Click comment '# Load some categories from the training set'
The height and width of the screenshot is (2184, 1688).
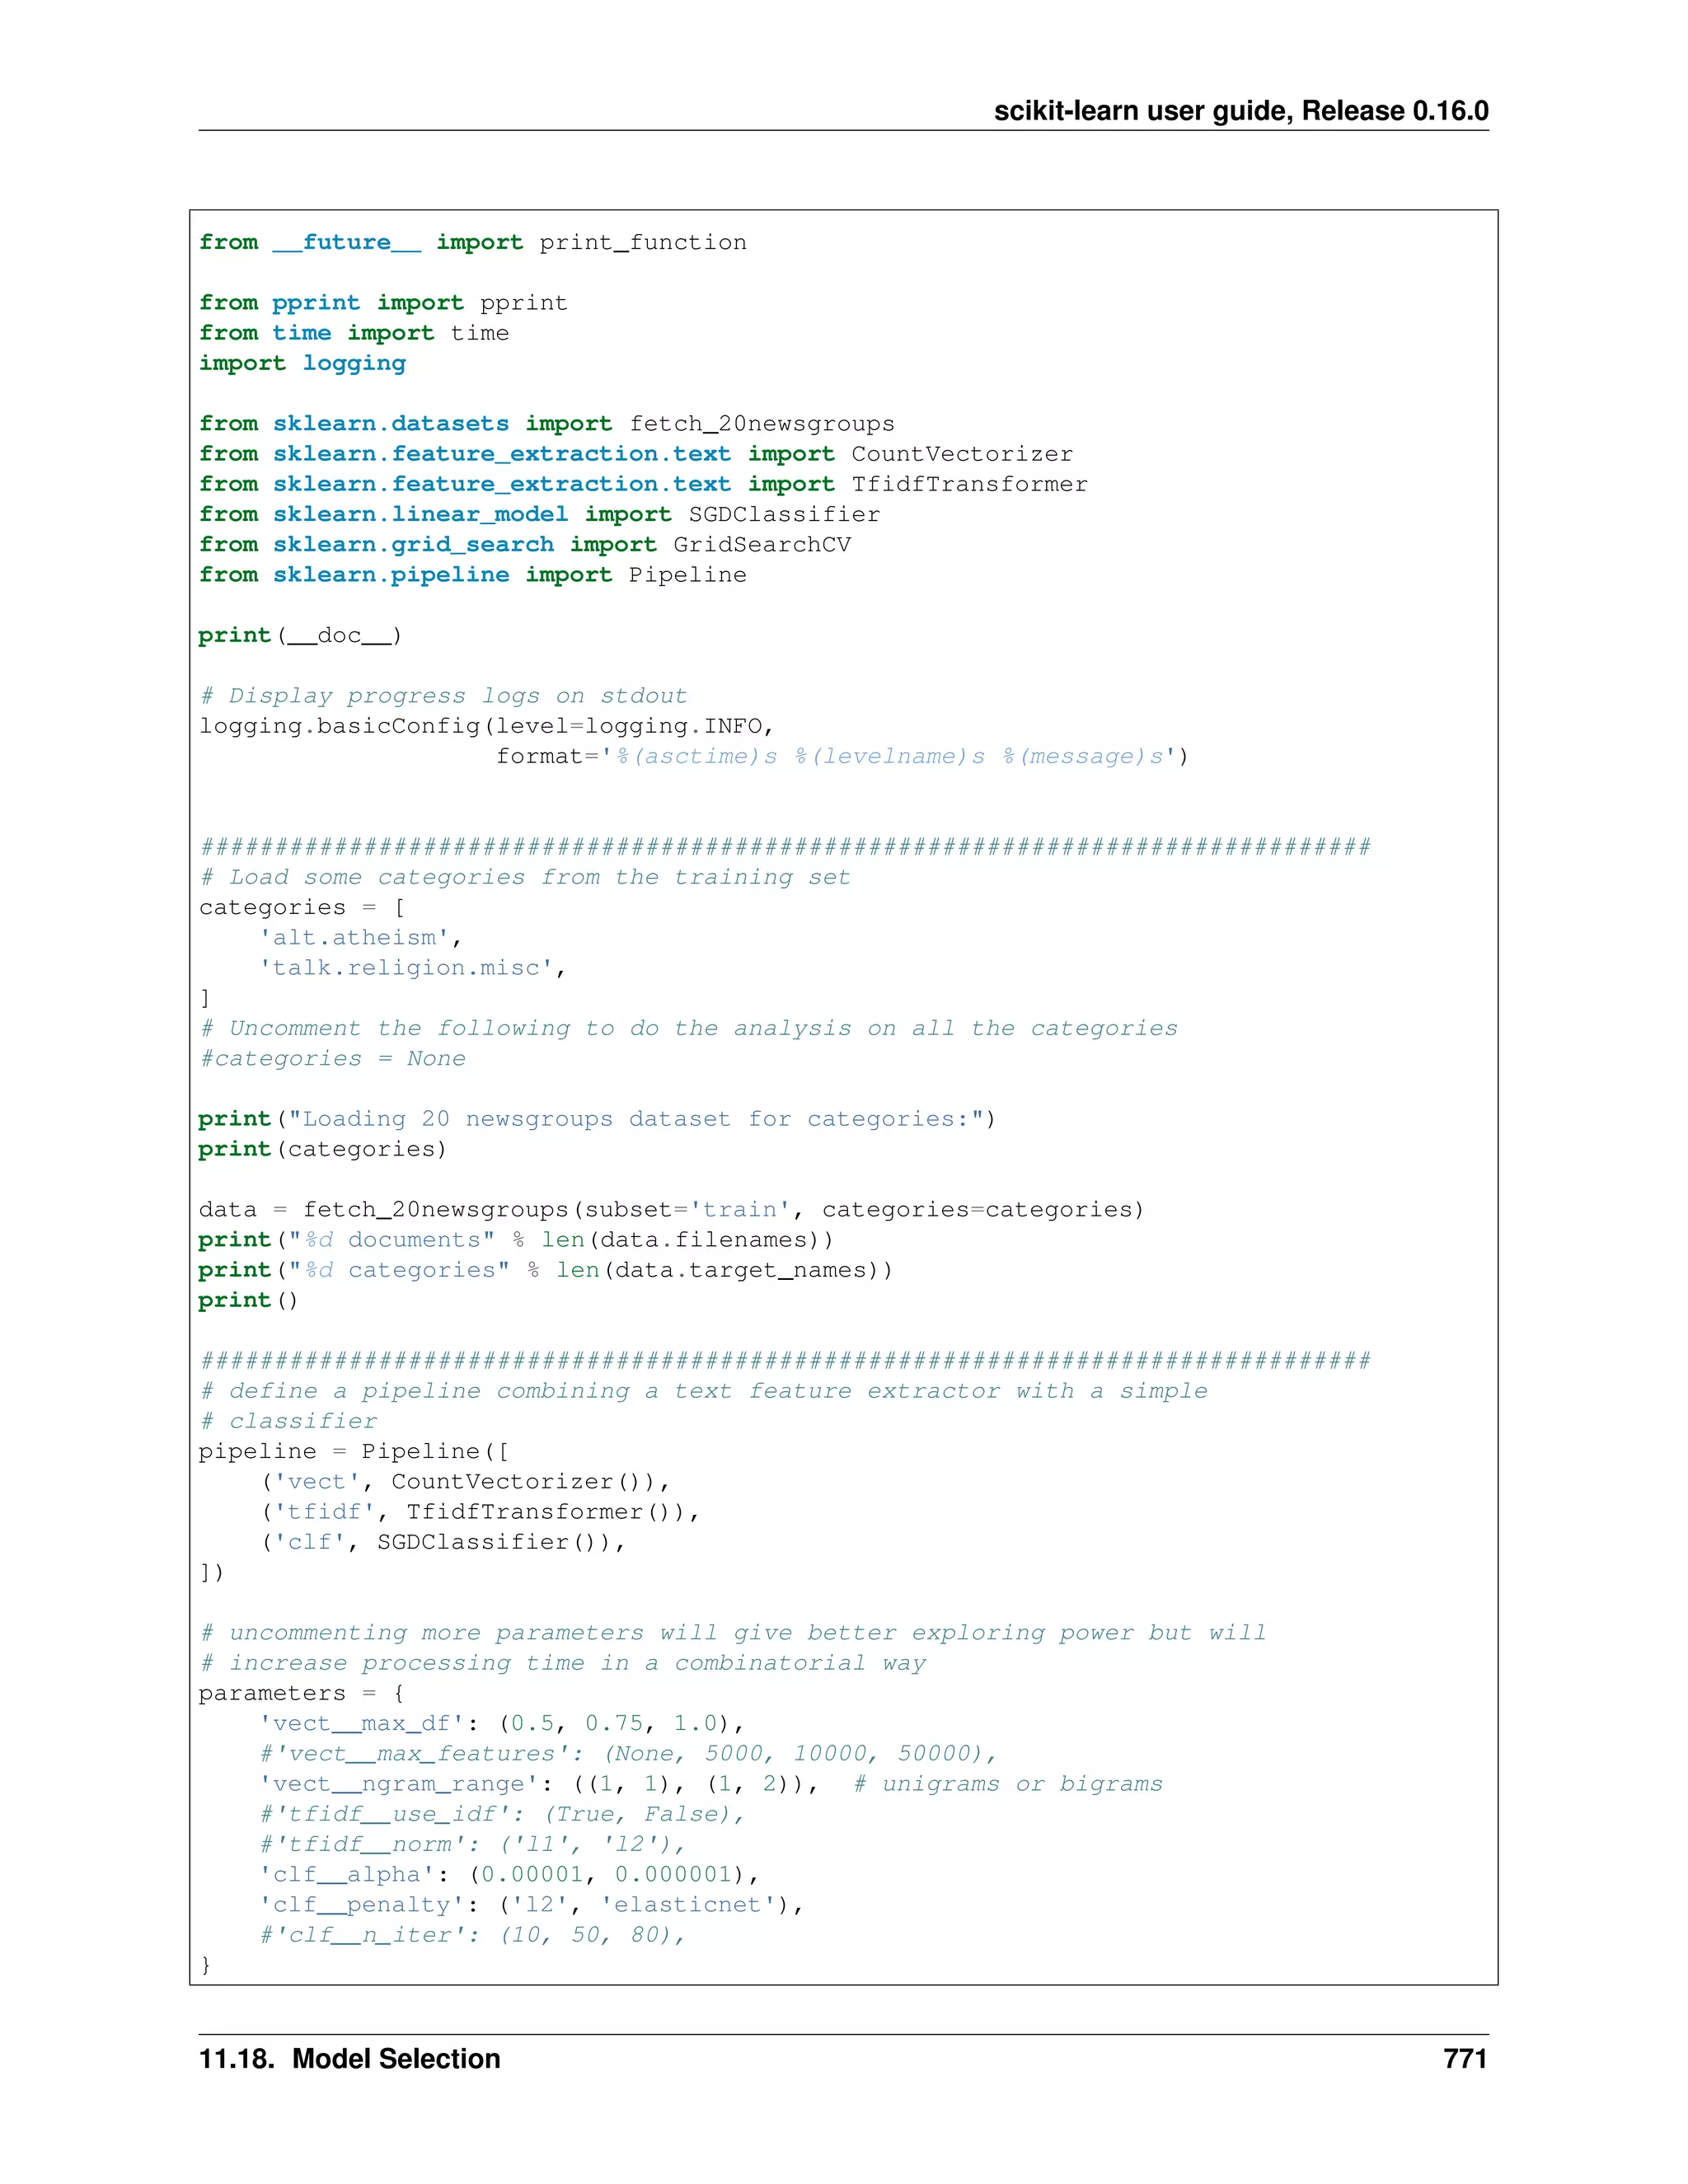525,877
